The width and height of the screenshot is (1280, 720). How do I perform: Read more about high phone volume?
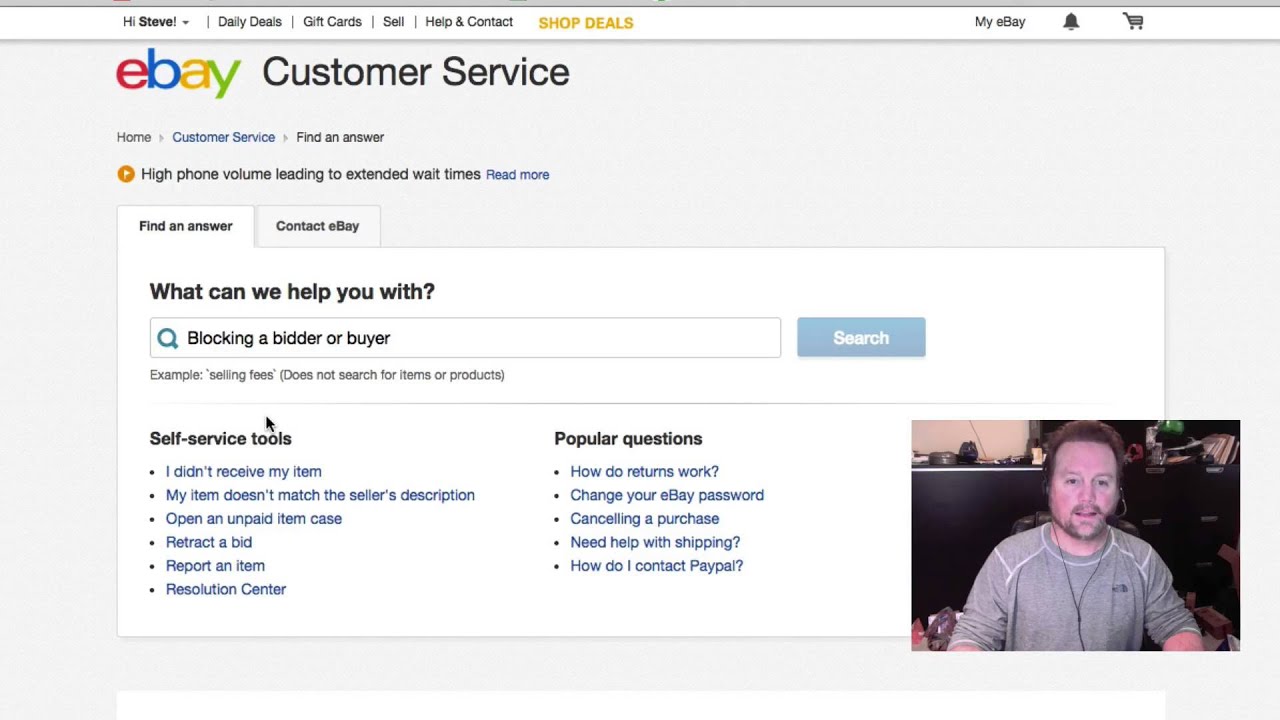[x=517, y=175]
